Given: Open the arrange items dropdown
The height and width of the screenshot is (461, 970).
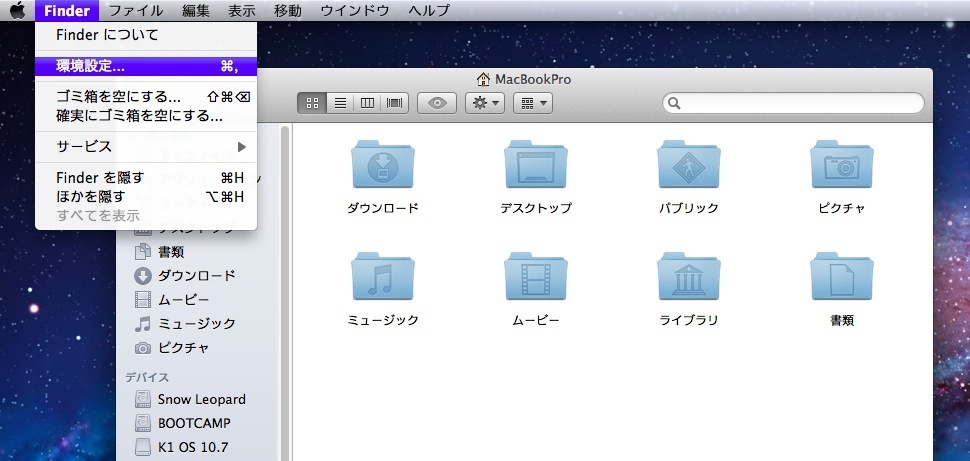Looking at the screenshot, I should click(531, 103).
